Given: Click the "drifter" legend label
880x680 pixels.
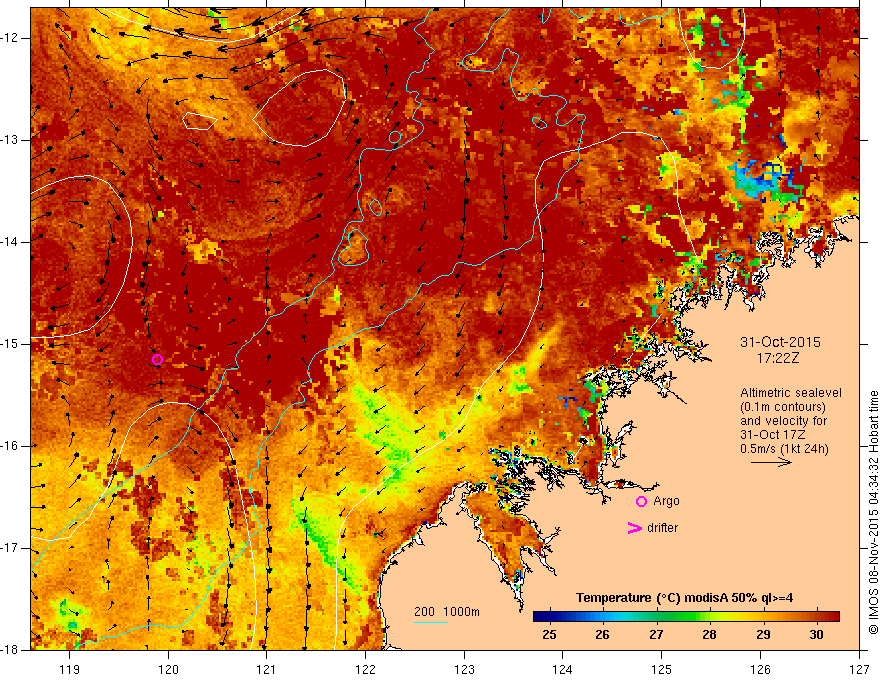Looking at the screenshot, I should coord(662,528).
